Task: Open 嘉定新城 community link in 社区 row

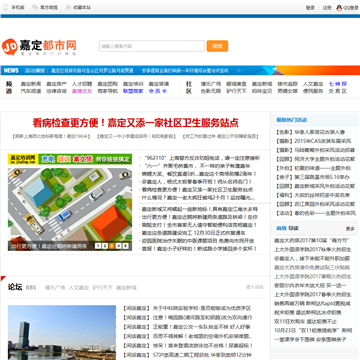Action: [x=262, y=84]
